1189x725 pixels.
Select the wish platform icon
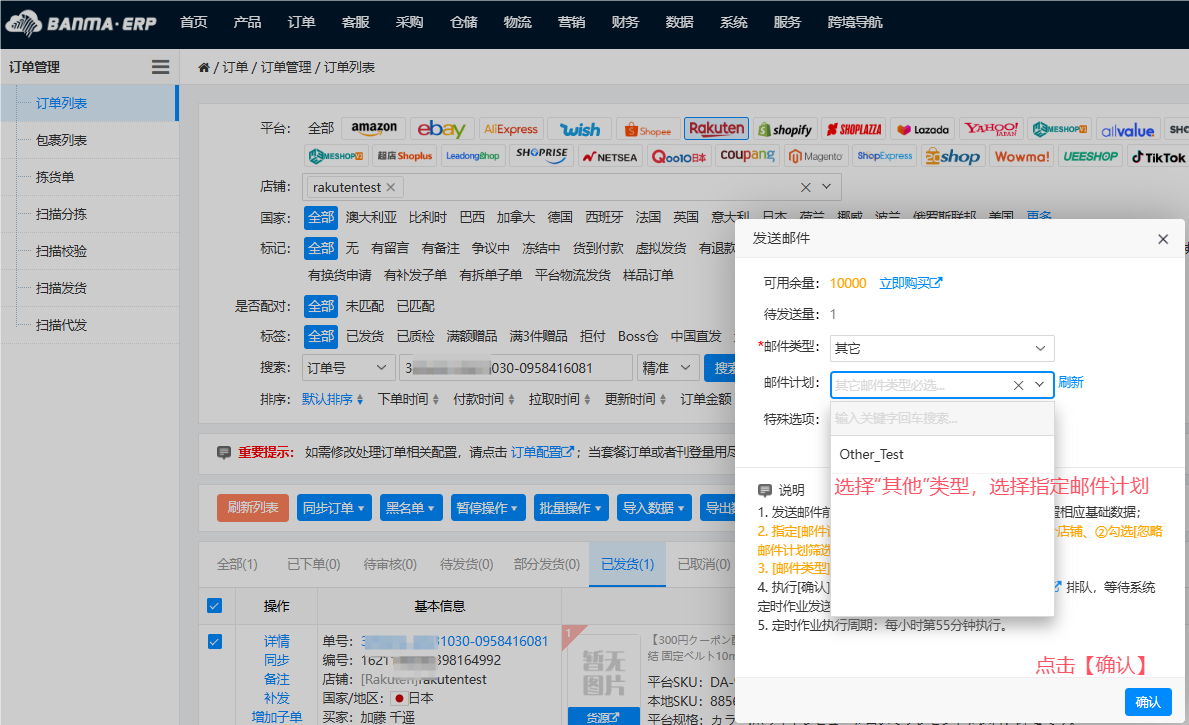coord(580,128)
